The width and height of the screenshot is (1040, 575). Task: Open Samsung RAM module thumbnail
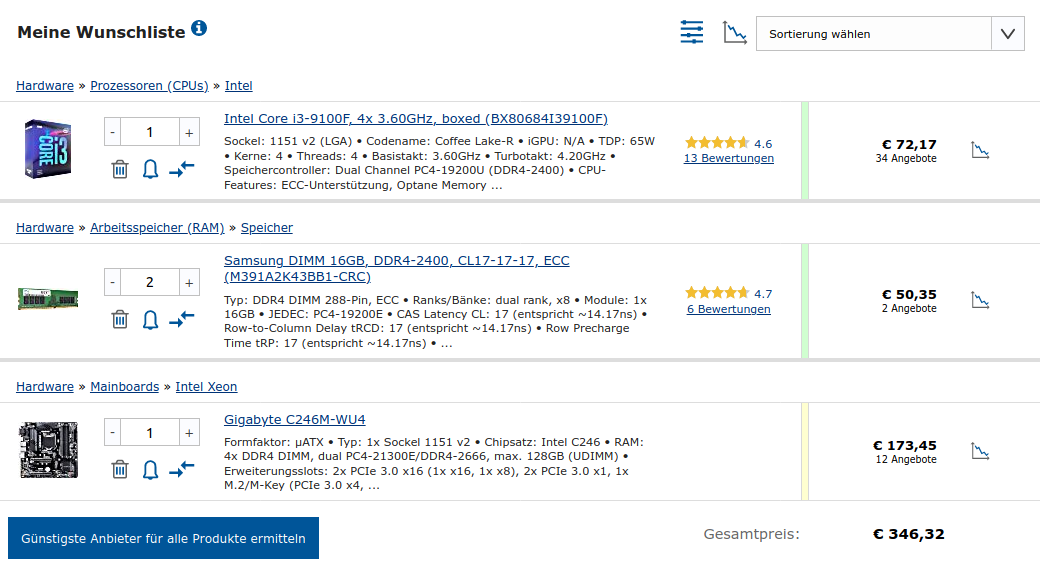pyautogui.click(x=48, y=299)
